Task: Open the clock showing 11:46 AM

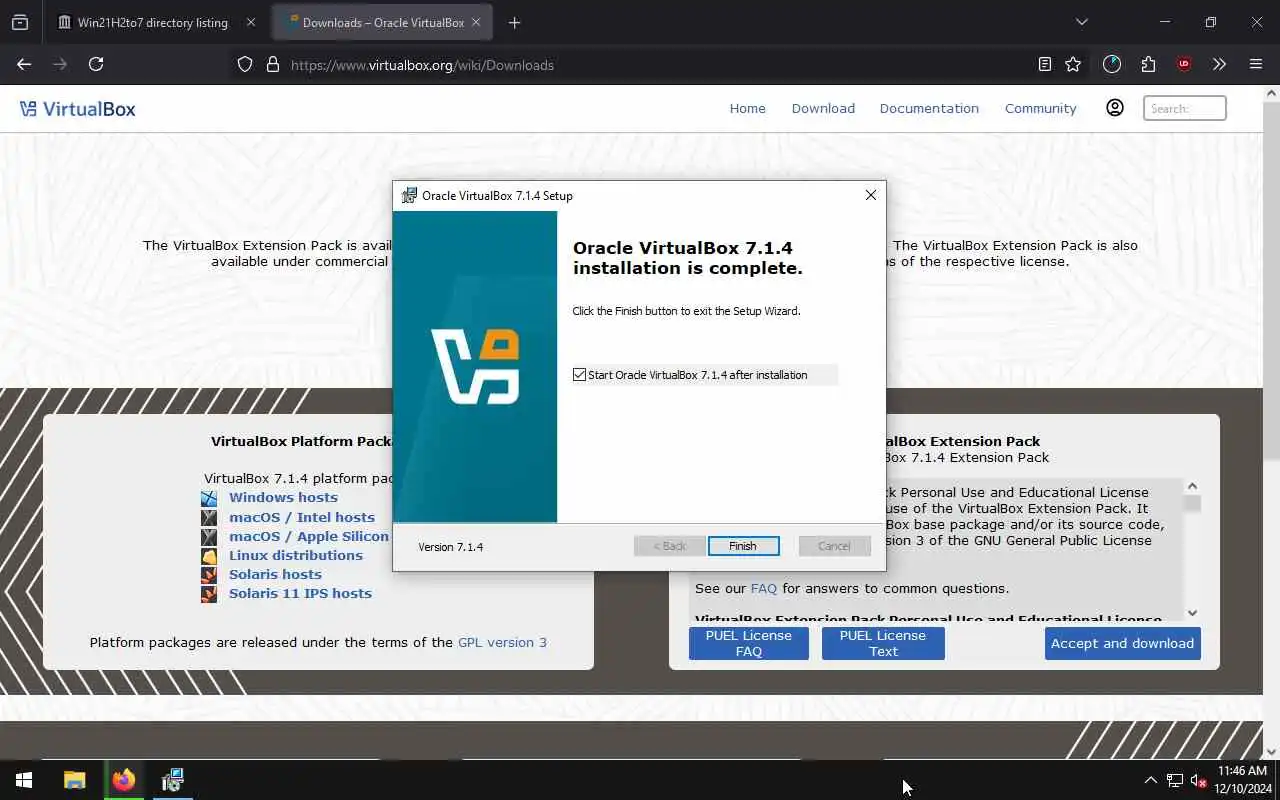Action: point(1243,780)
